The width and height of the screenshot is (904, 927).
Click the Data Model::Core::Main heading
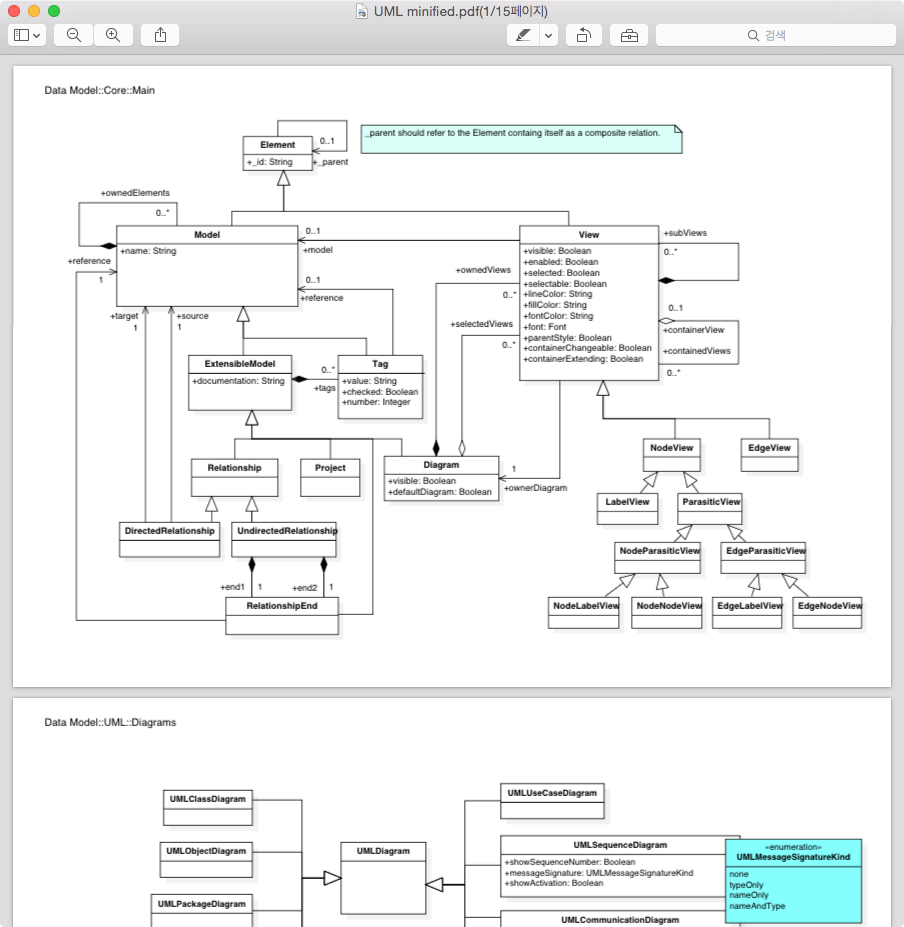(98, 90)
